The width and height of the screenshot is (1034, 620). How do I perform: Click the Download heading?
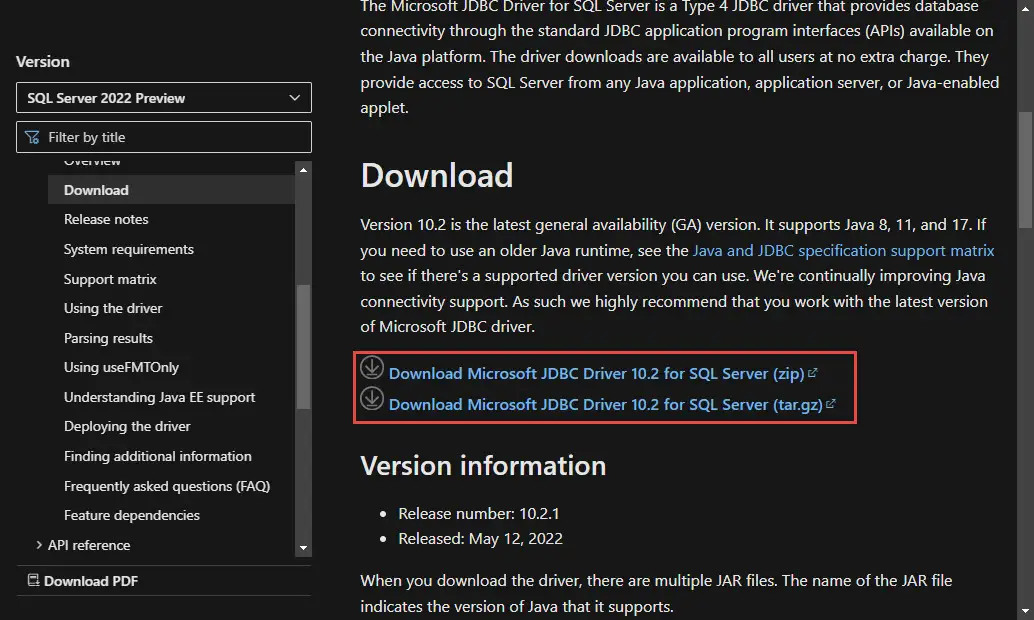437,175
